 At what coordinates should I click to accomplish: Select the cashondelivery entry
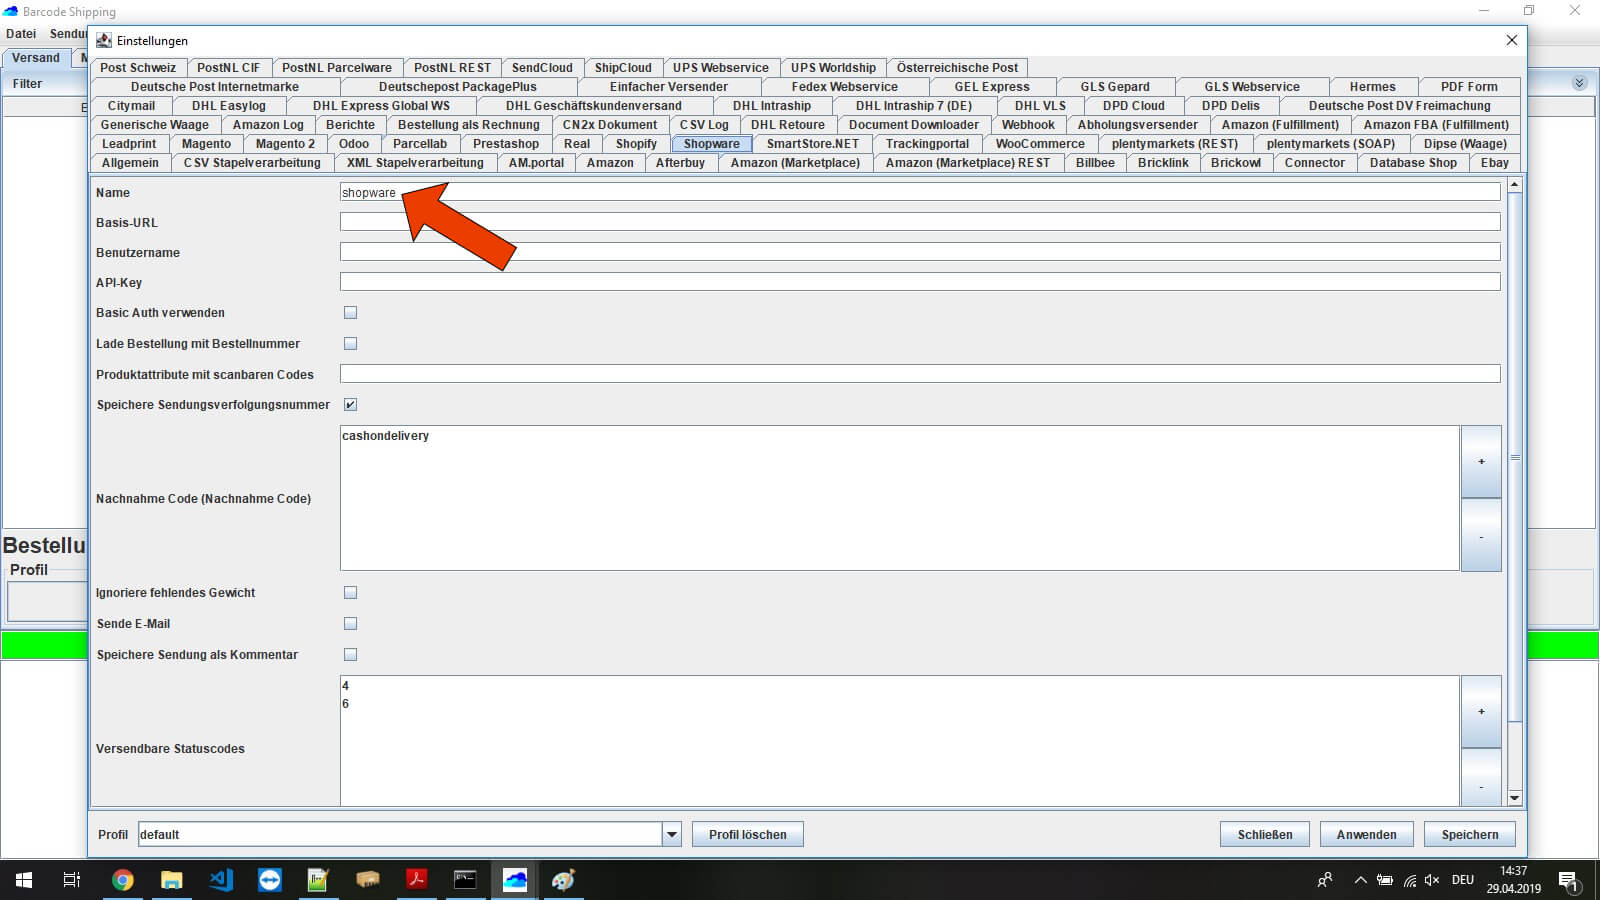pos(386,436)
